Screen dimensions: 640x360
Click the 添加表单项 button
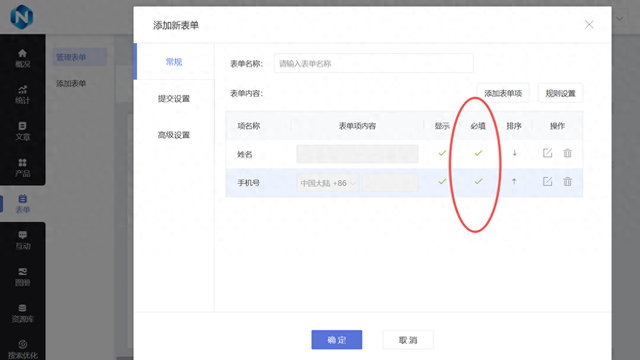pos(503,93)
